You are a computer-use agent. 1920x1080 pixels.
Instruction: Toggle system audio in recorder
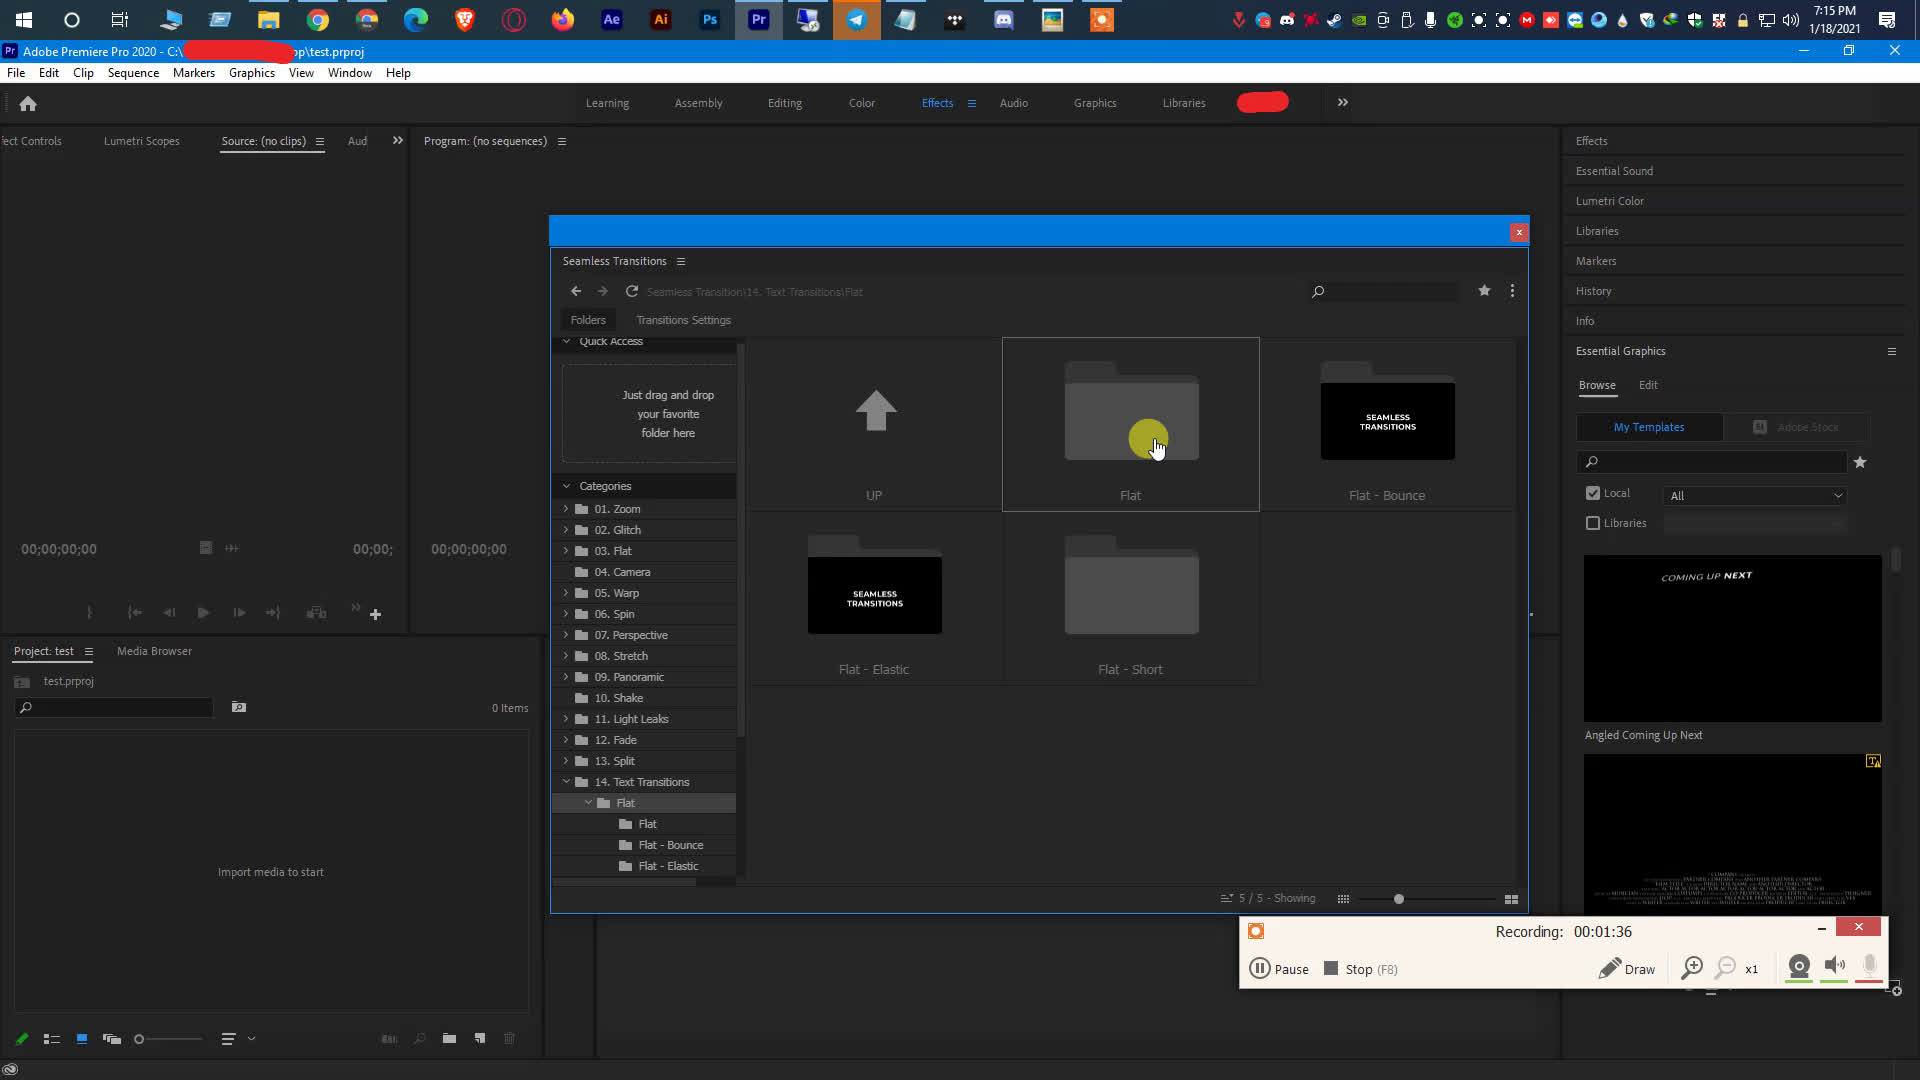point(1834,966)
